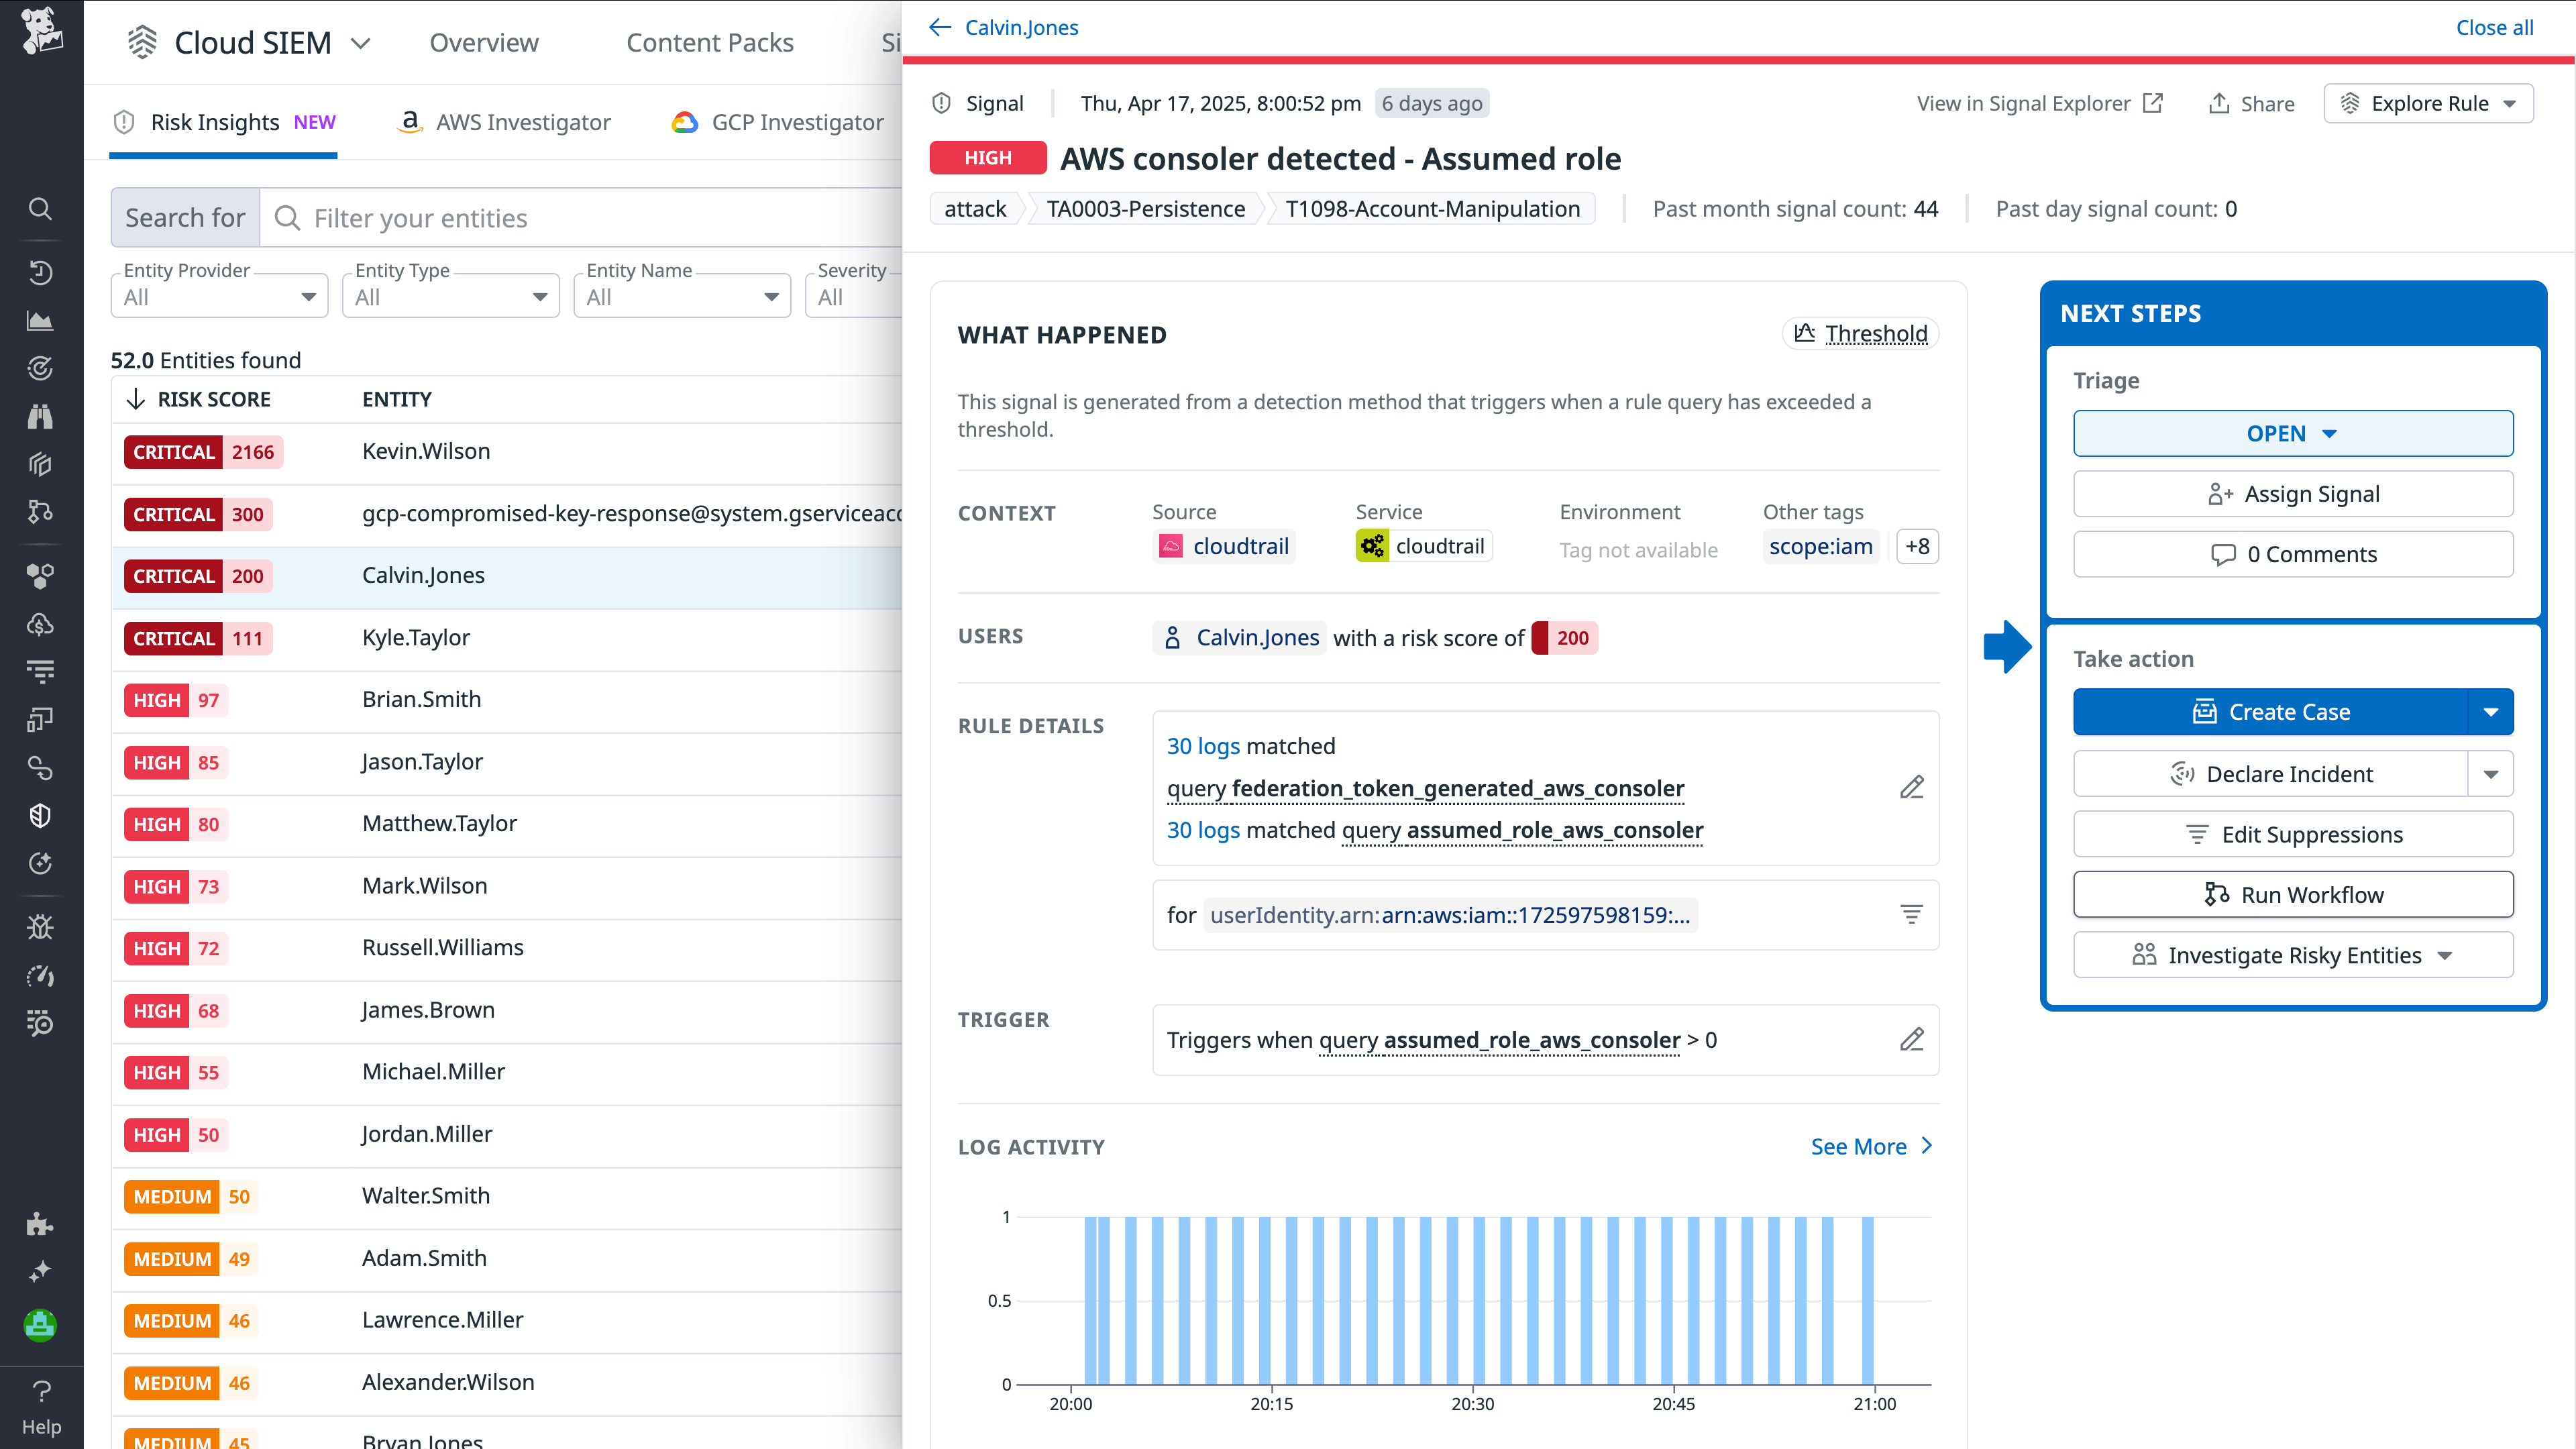Click the pencil icon beside the rule query

point(1913,787)
